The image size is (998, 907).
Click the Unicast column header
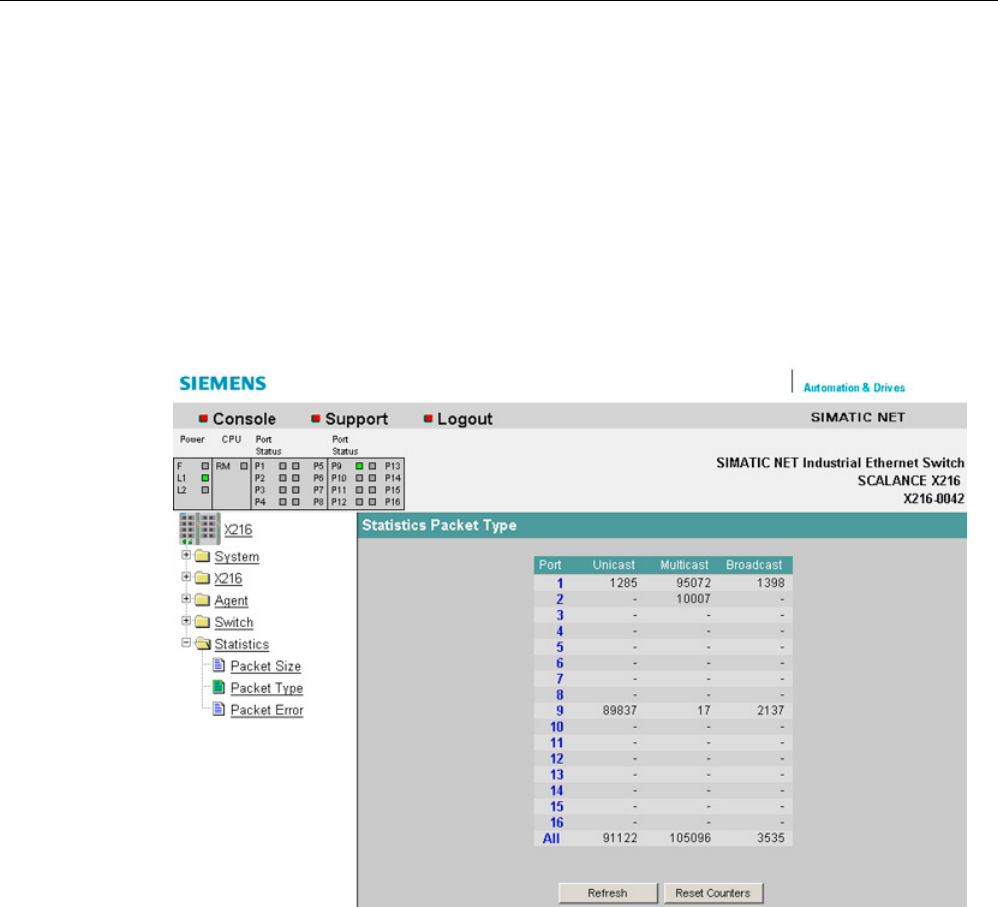pos(614,565)
